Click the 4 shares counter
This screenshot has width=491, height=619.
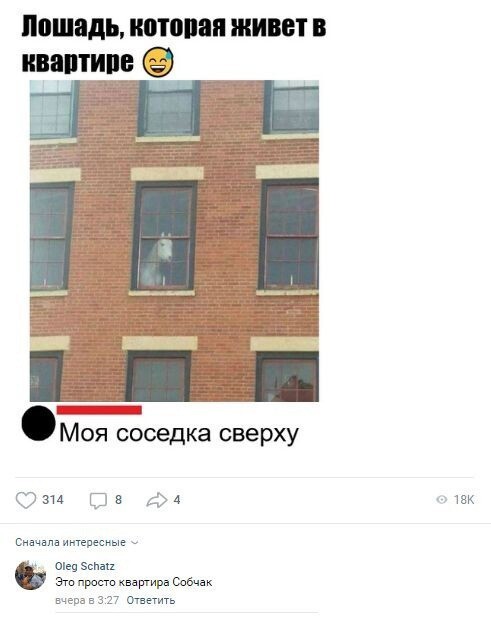pos(177,500)
